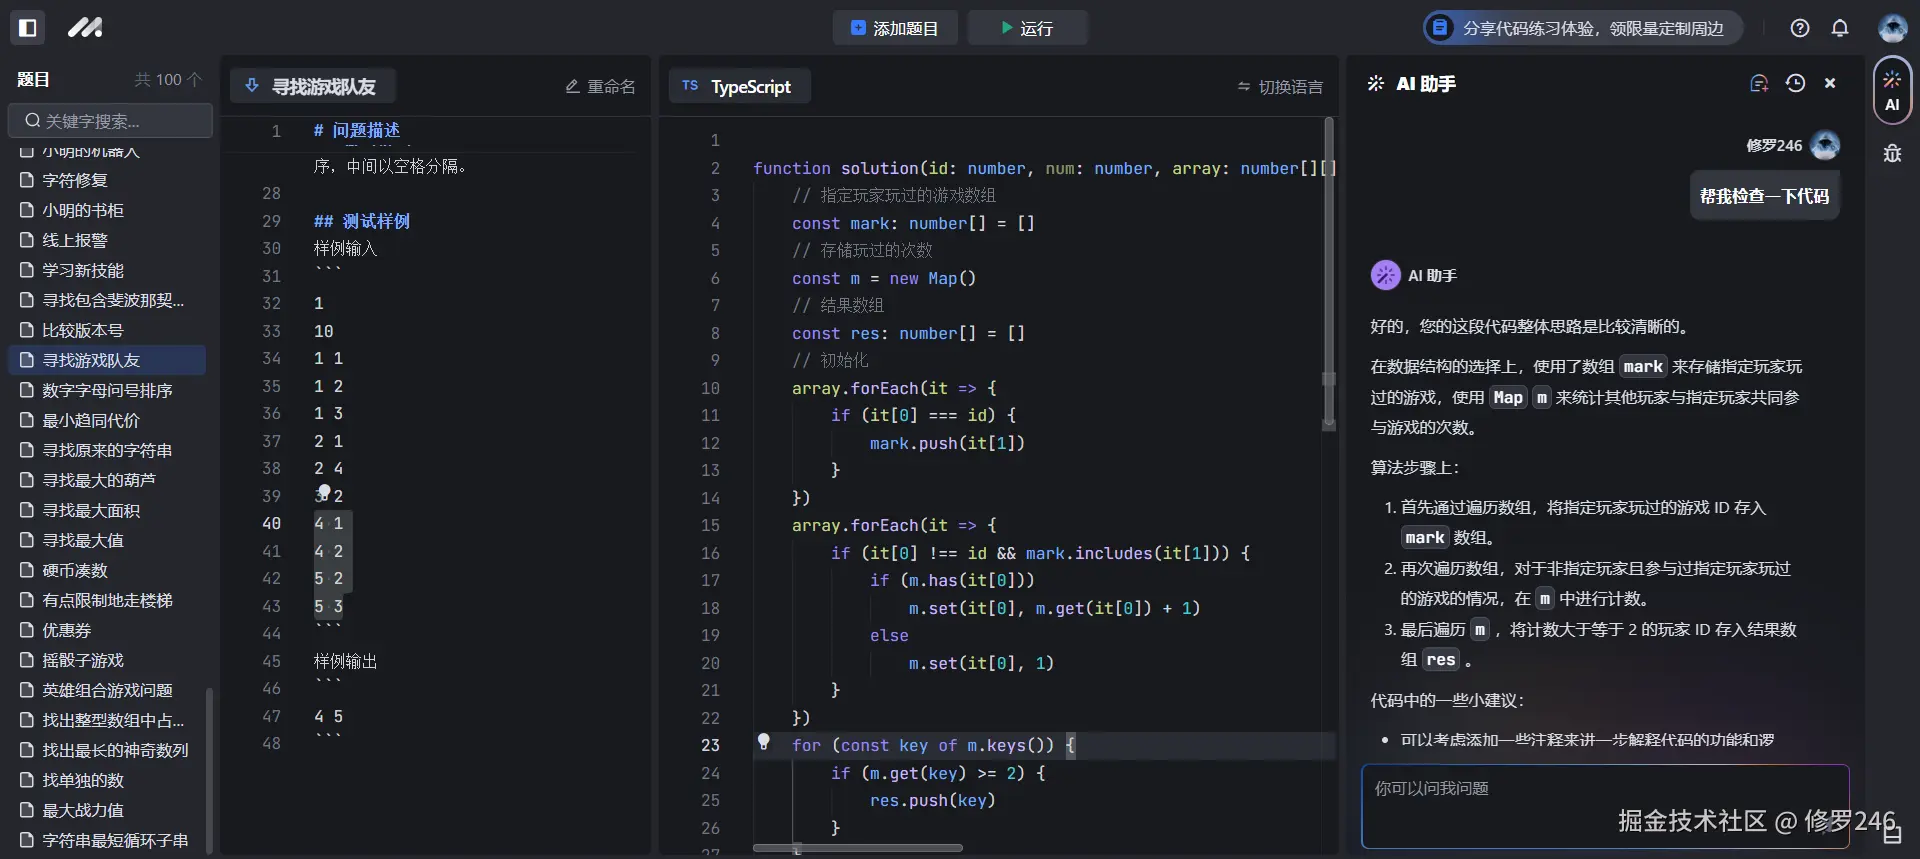The image size is (1920, 859).
Task: Open the debug bug icon
Action: [1892, 154]
